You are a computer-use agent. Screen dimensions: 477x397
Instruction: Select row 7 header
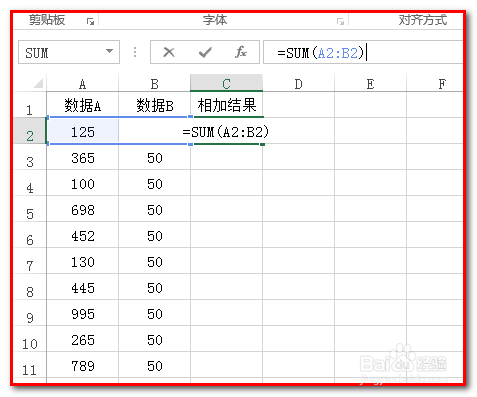30,261
